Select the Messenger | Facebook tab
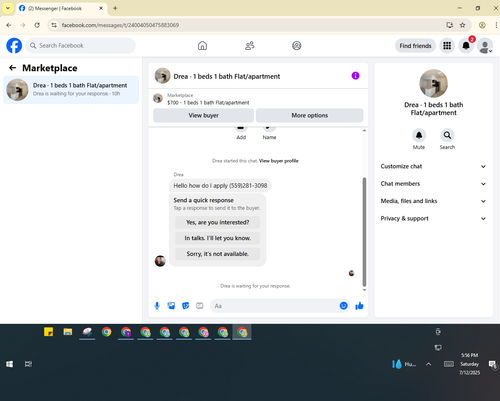The height and width of the screenshot is (401, 500). (62, 8)
